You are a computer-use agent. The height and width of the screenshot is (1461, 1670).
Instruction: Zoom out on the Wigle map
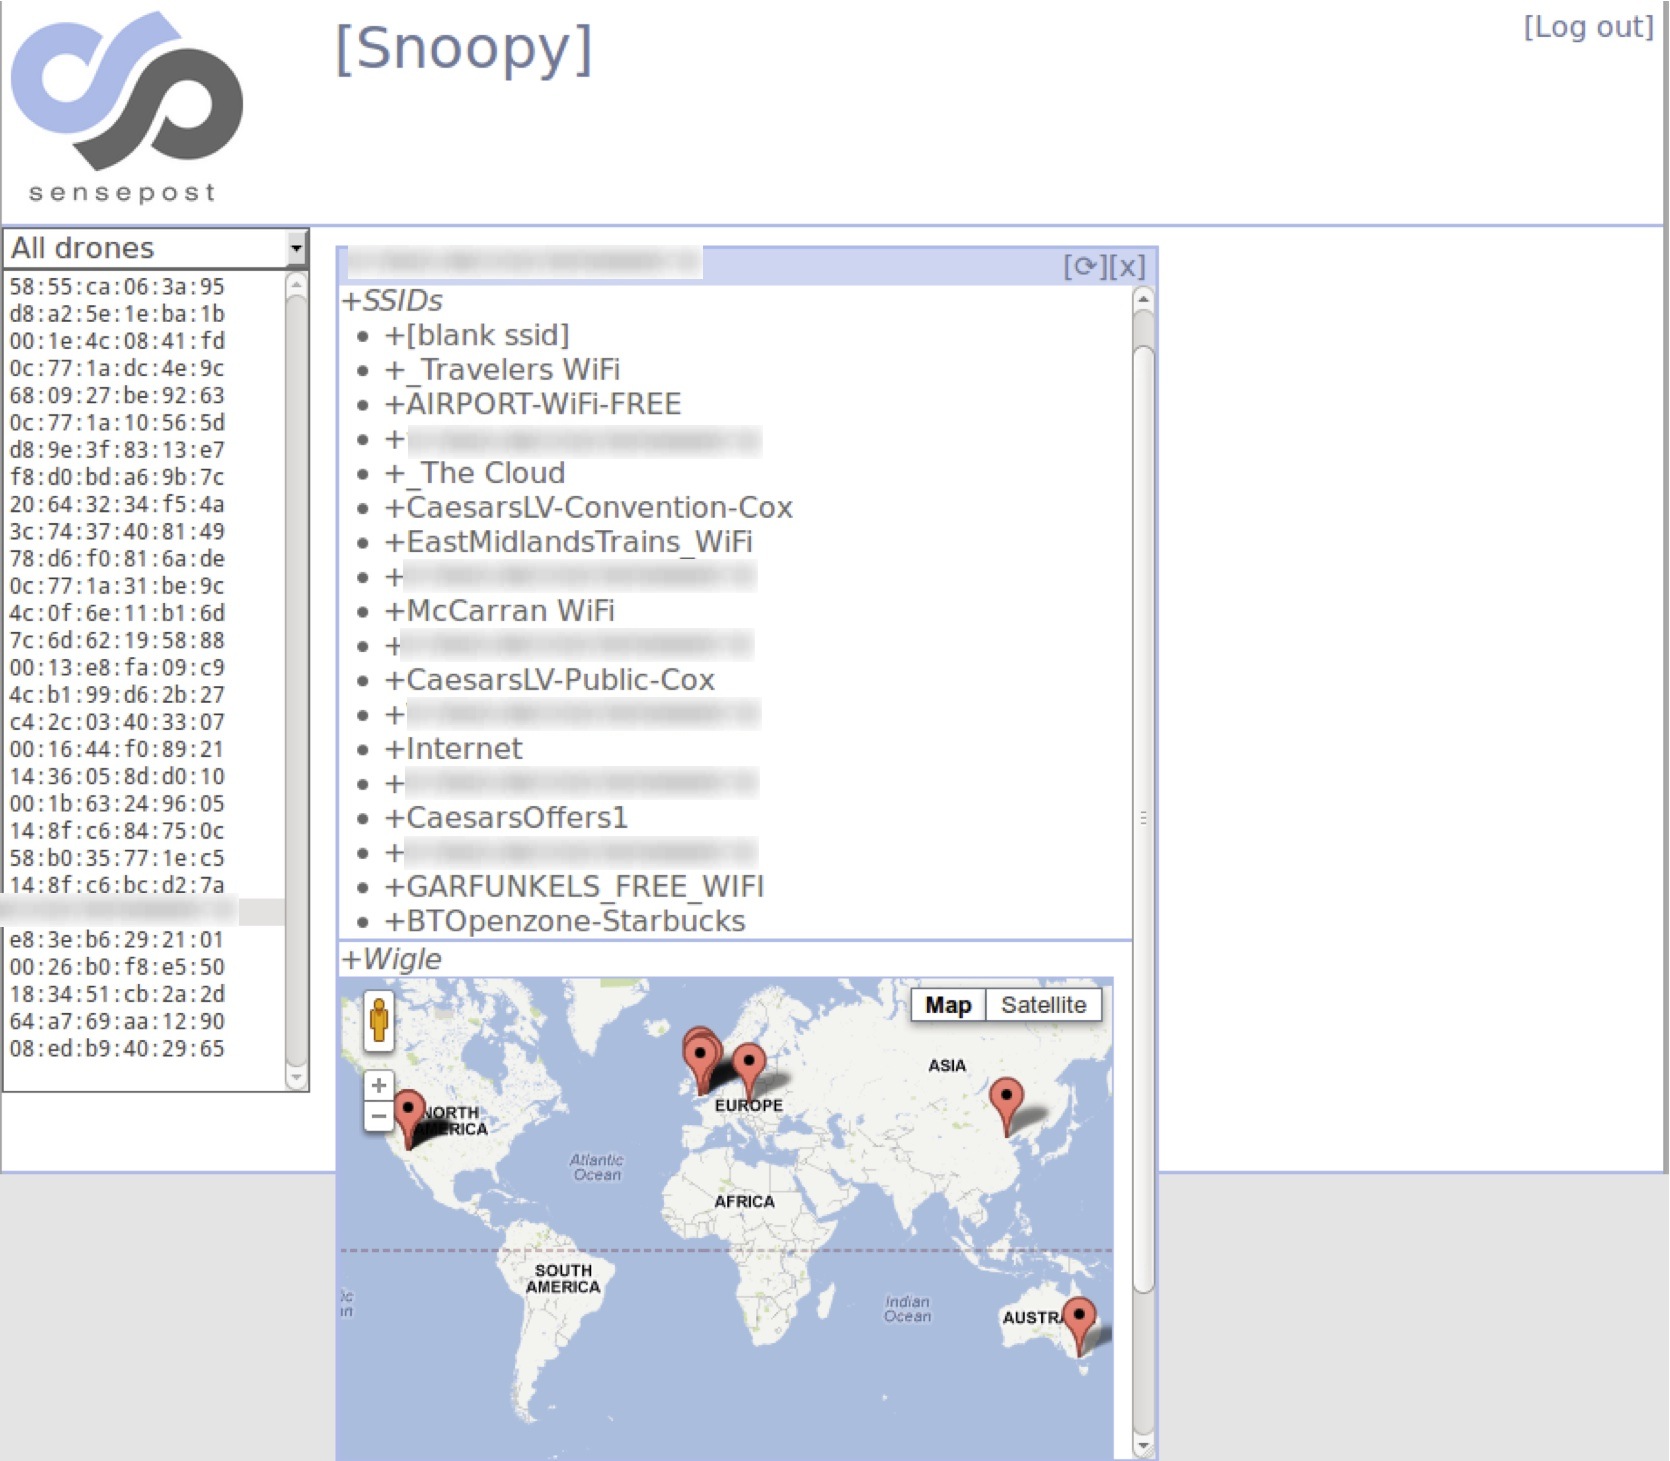click(378, 1116)
